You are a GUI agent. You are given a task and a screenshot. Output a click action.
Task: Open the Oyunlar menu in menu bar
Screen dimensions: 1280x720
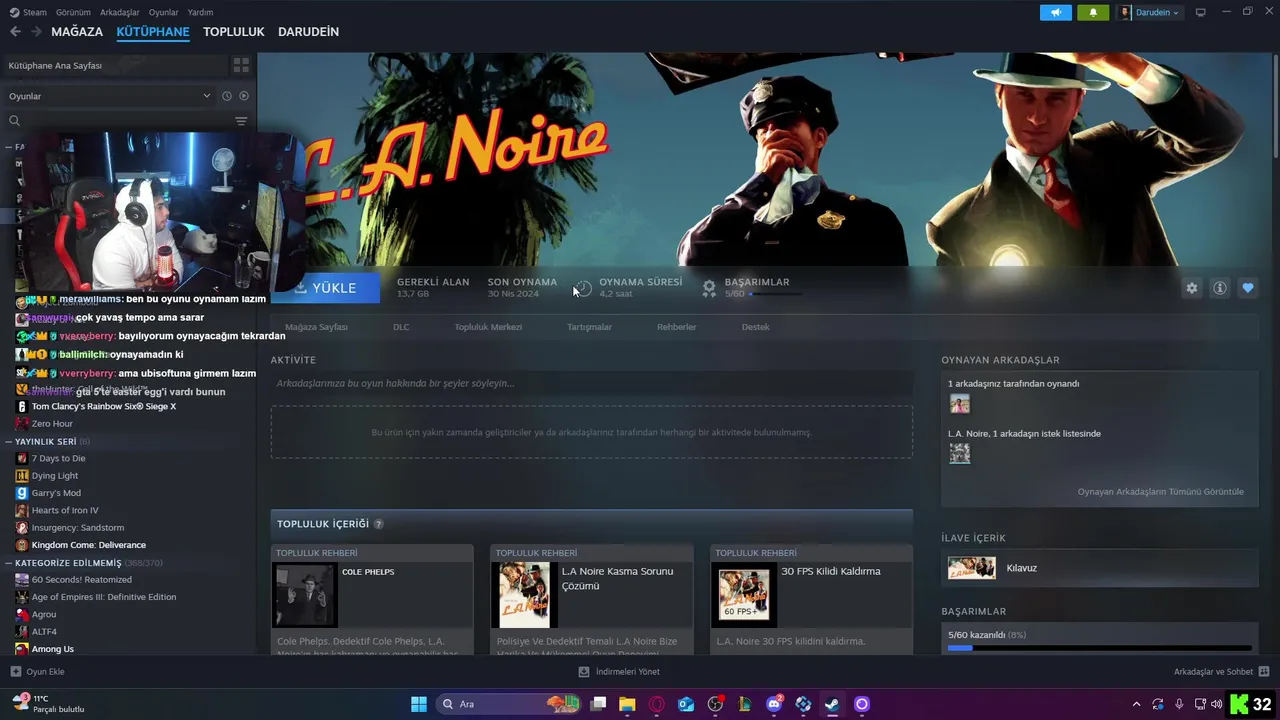tap(163, 12)
